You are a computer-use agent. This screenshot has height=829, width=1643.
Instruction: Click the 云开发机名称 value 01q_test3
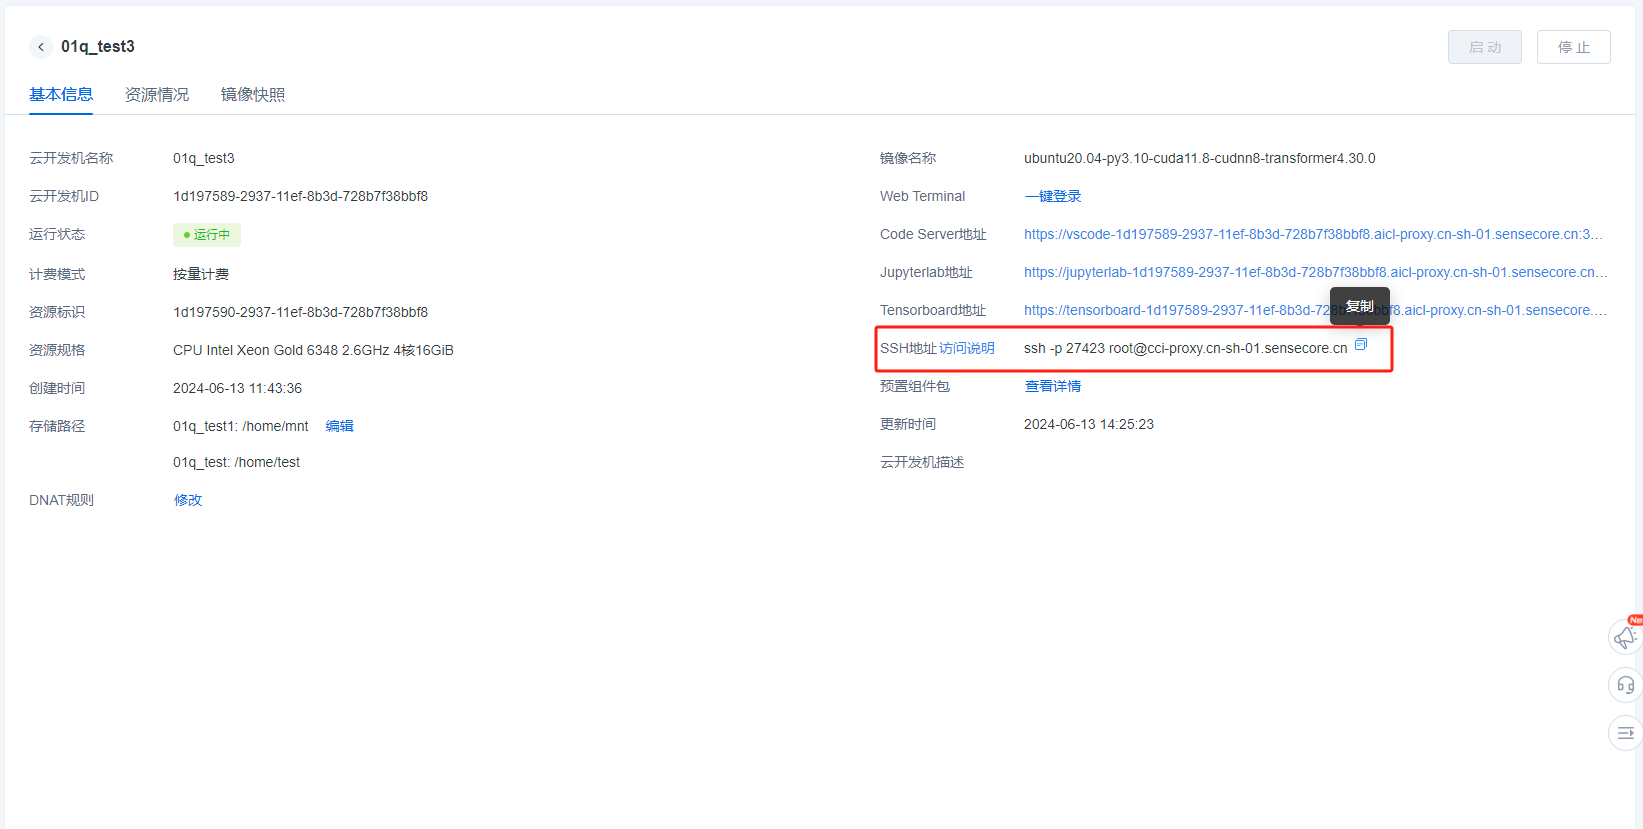pyautogui.click(x=204, y=158)
